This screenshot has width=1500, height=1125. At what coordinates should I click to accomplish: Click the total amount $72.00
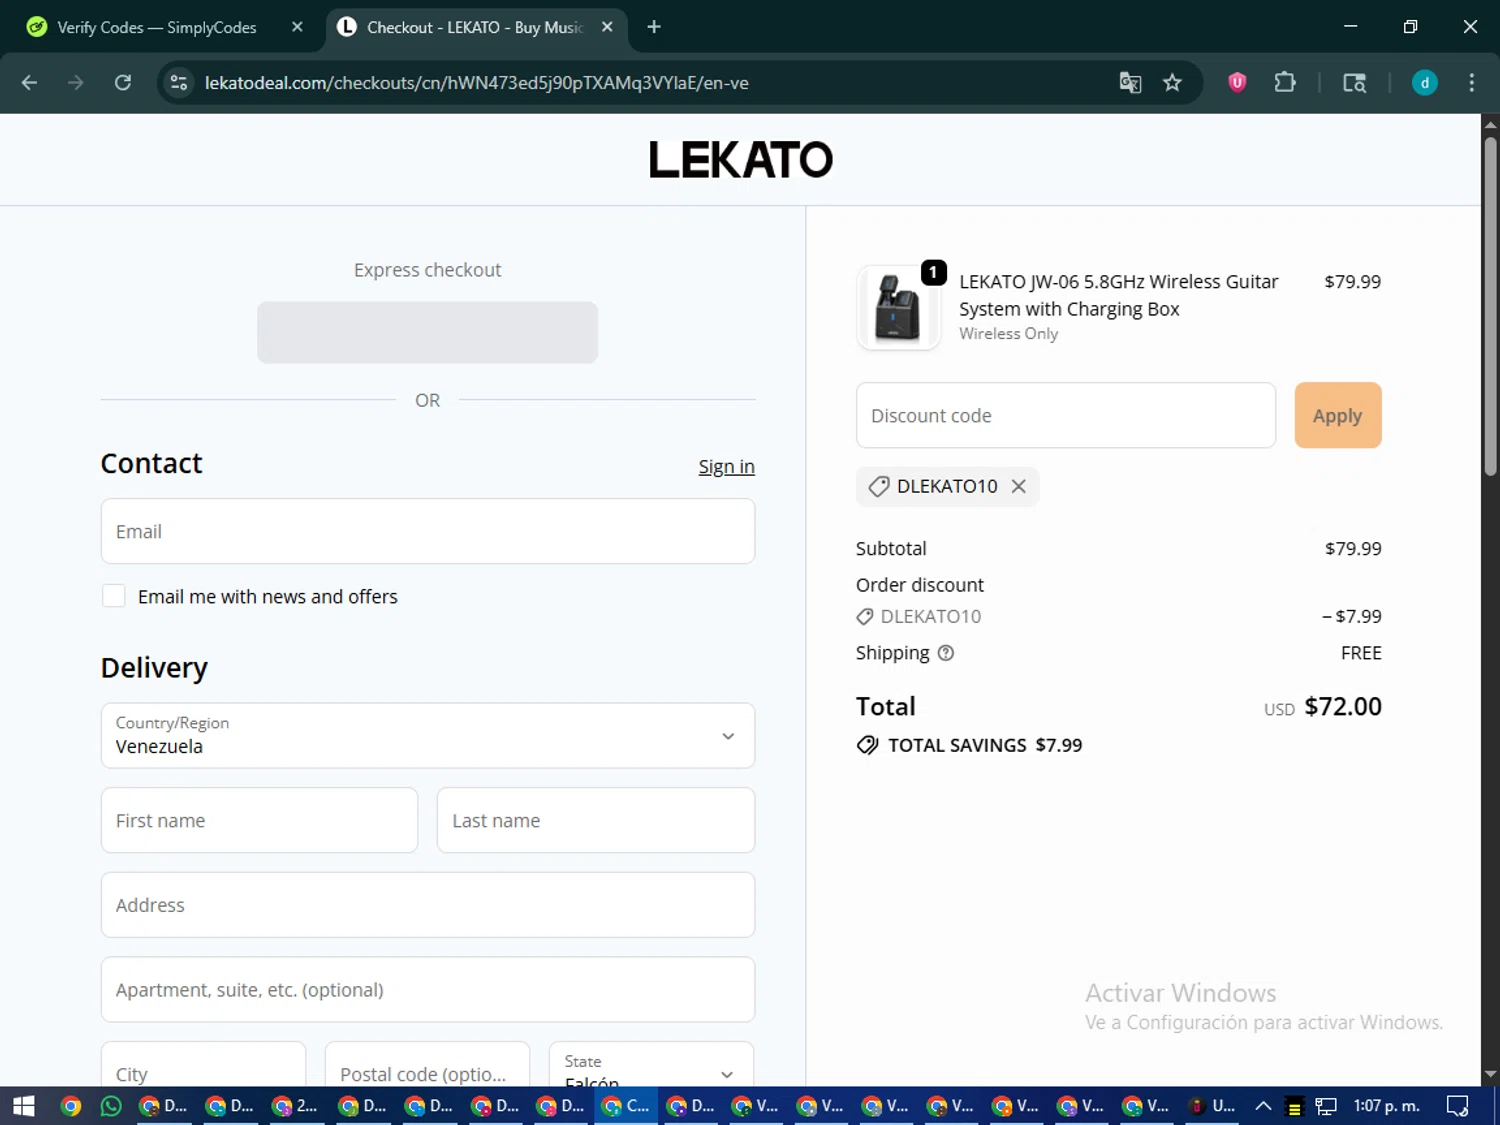[1343, 706]
